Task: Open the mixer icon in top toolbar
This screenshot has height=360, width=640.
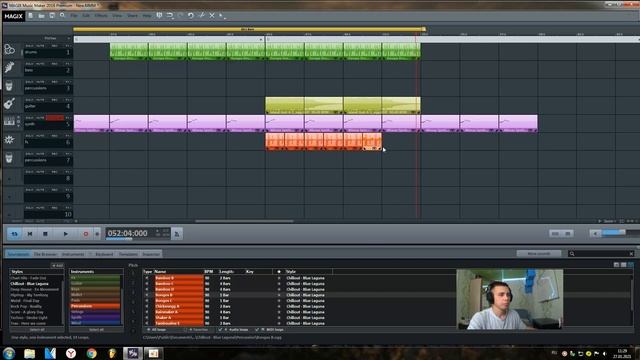Action: click(159, 16)
